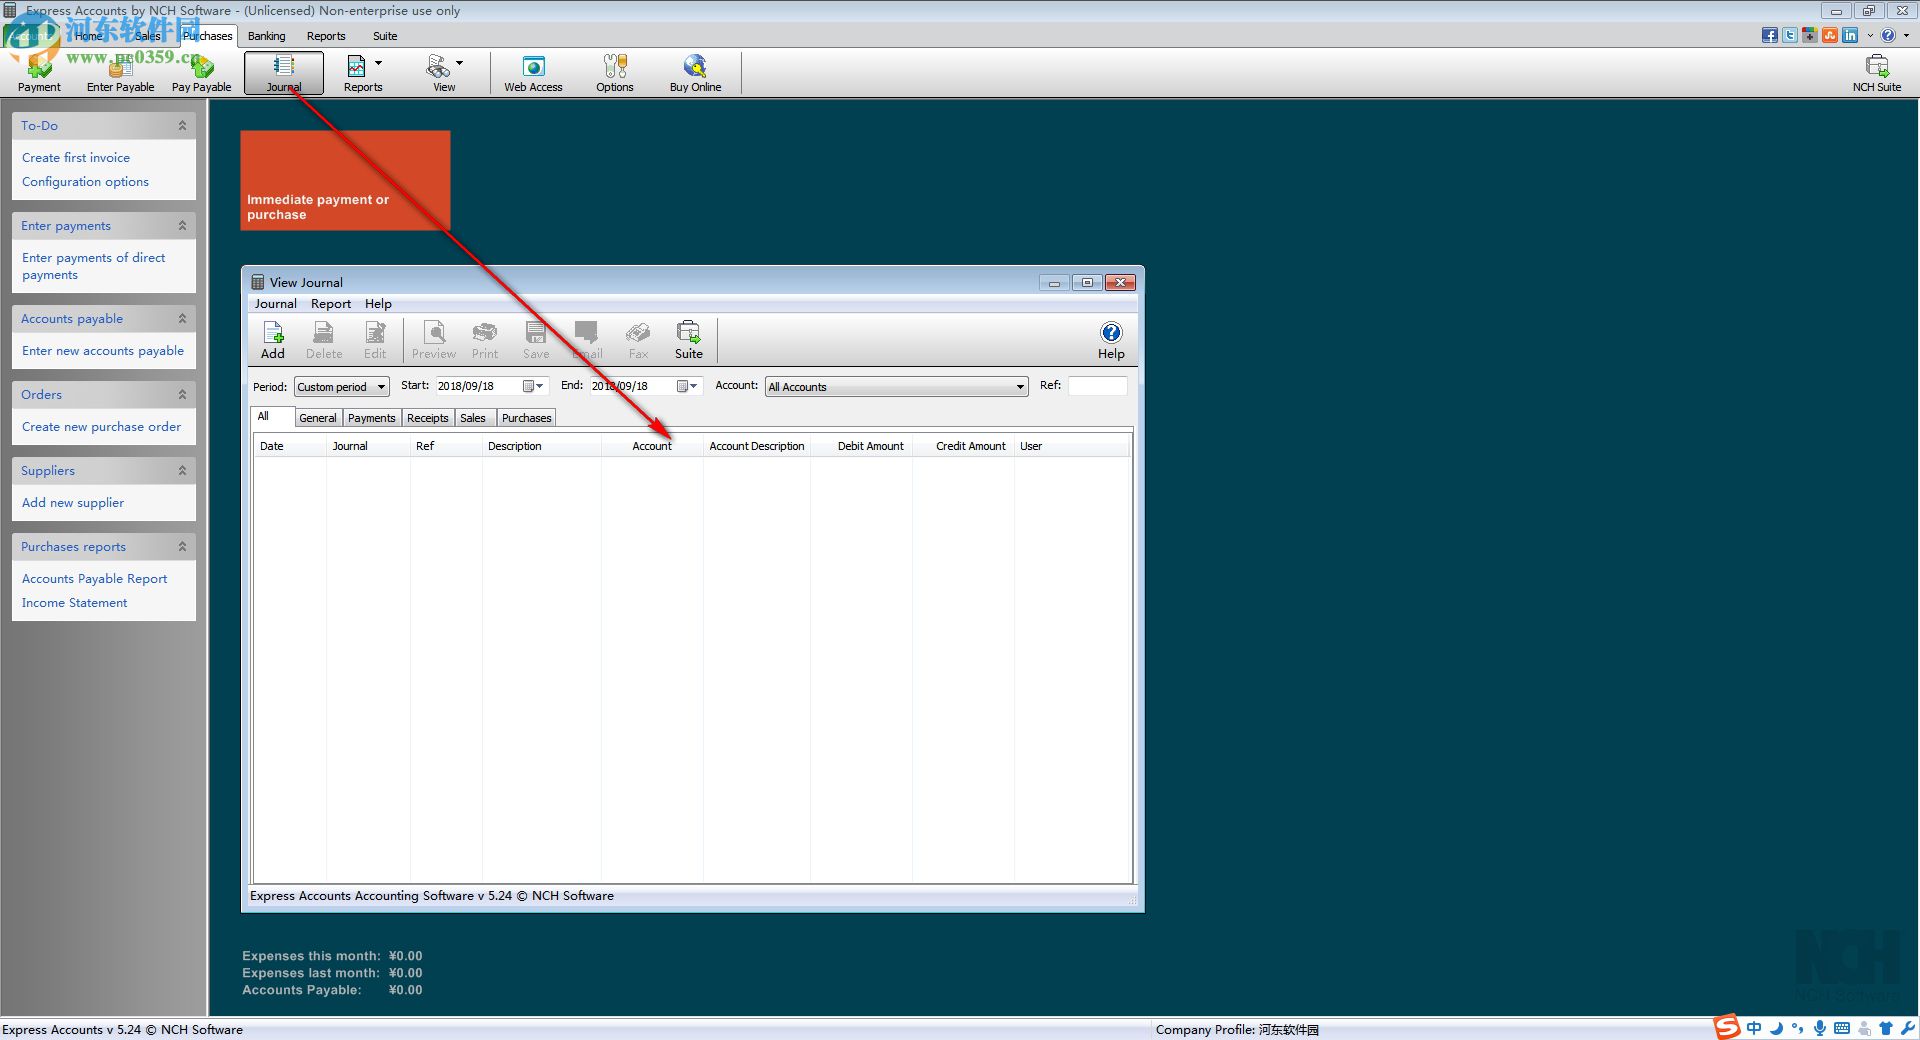Click the LinkedIn share icon
The height and width of the screenshot is (1040, 1920).
pyautogui.click(x=1850, y=35)
